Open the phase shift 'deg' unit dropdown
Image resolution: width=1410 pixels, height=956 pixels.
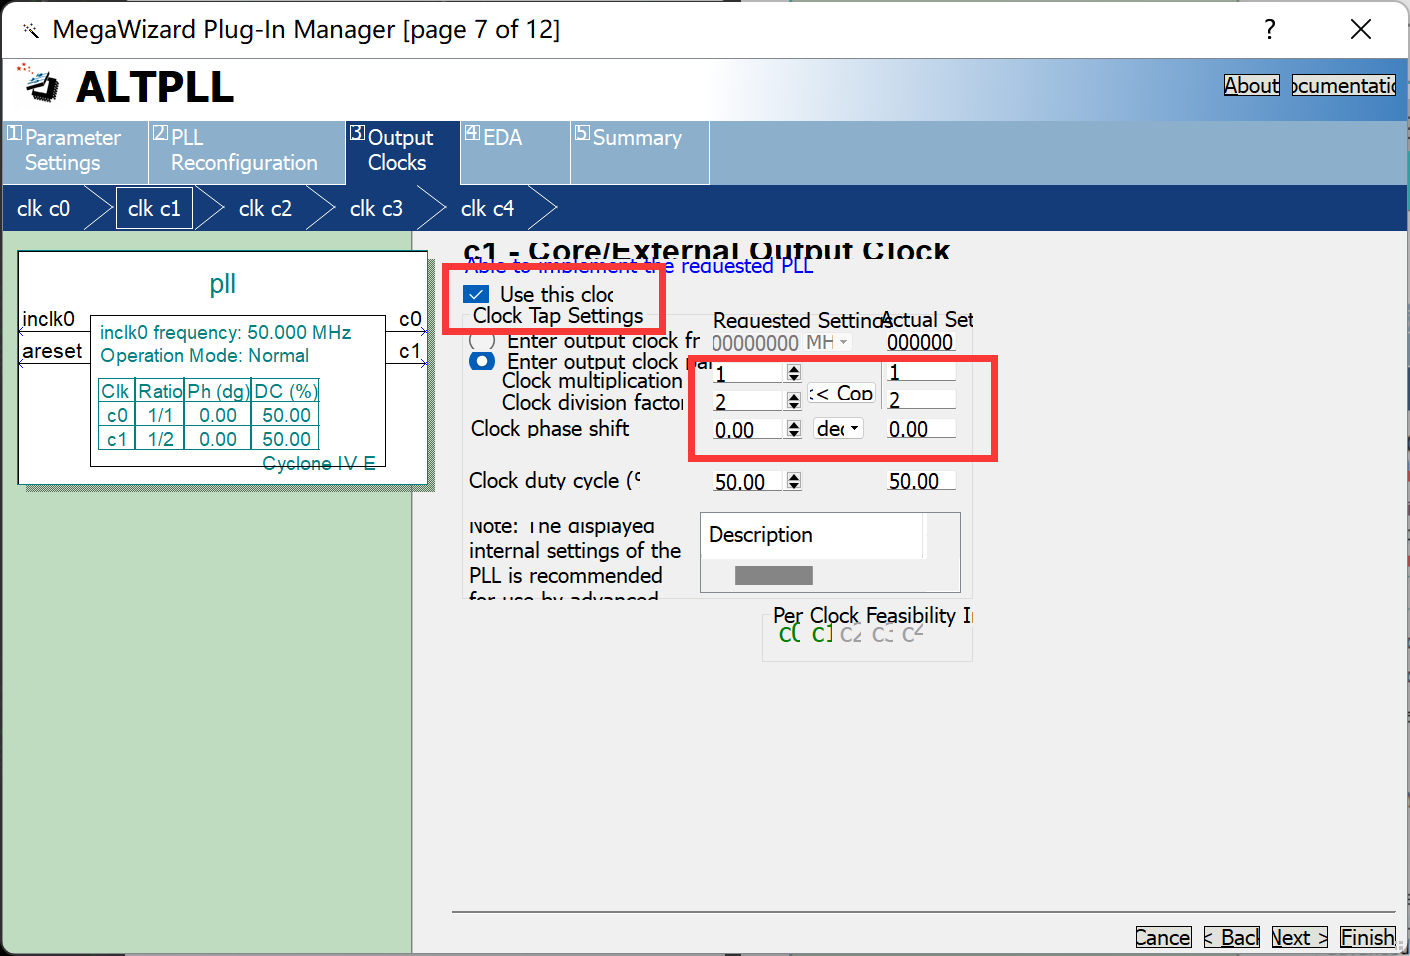click(838, 428)
